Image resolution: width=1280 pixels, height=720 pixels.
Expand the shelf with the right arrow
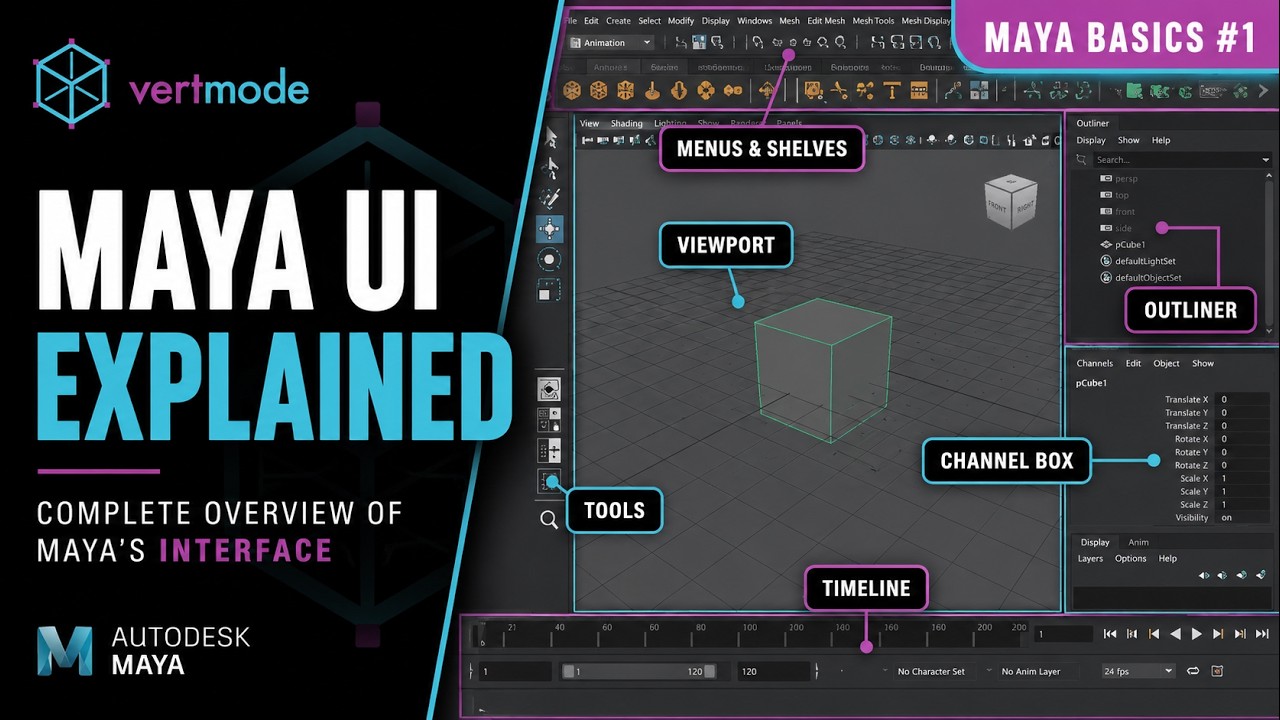1264,91
